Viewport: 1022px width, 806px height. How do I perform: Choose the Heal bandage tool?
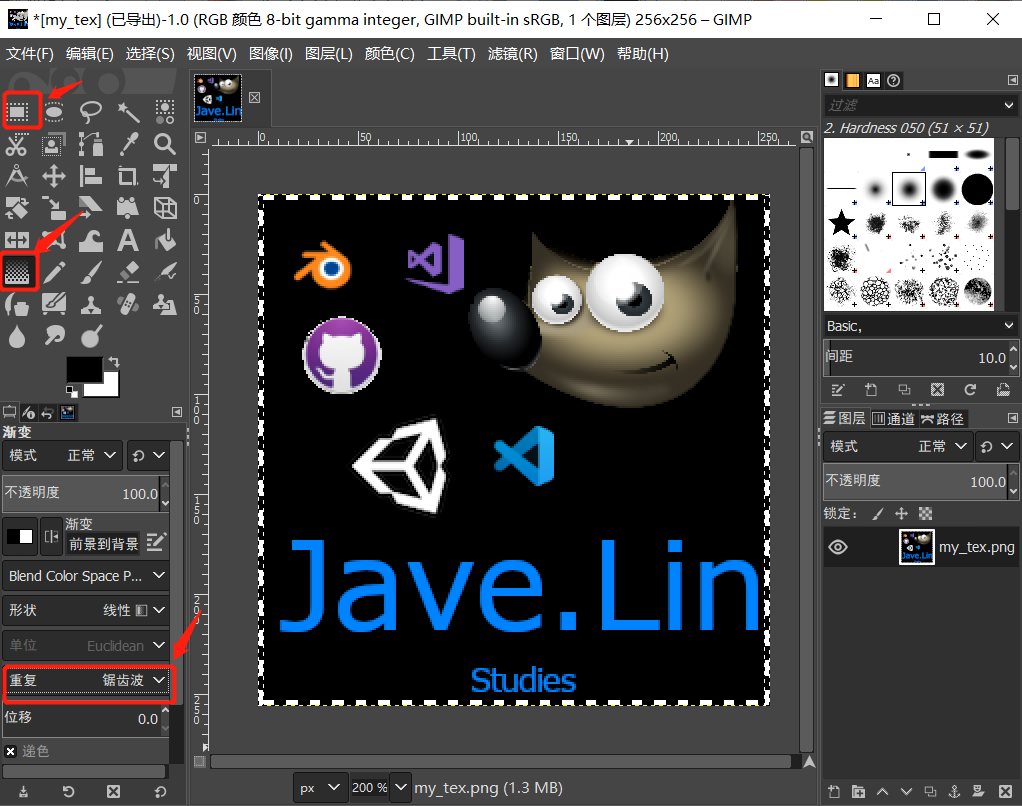(128, 304)
